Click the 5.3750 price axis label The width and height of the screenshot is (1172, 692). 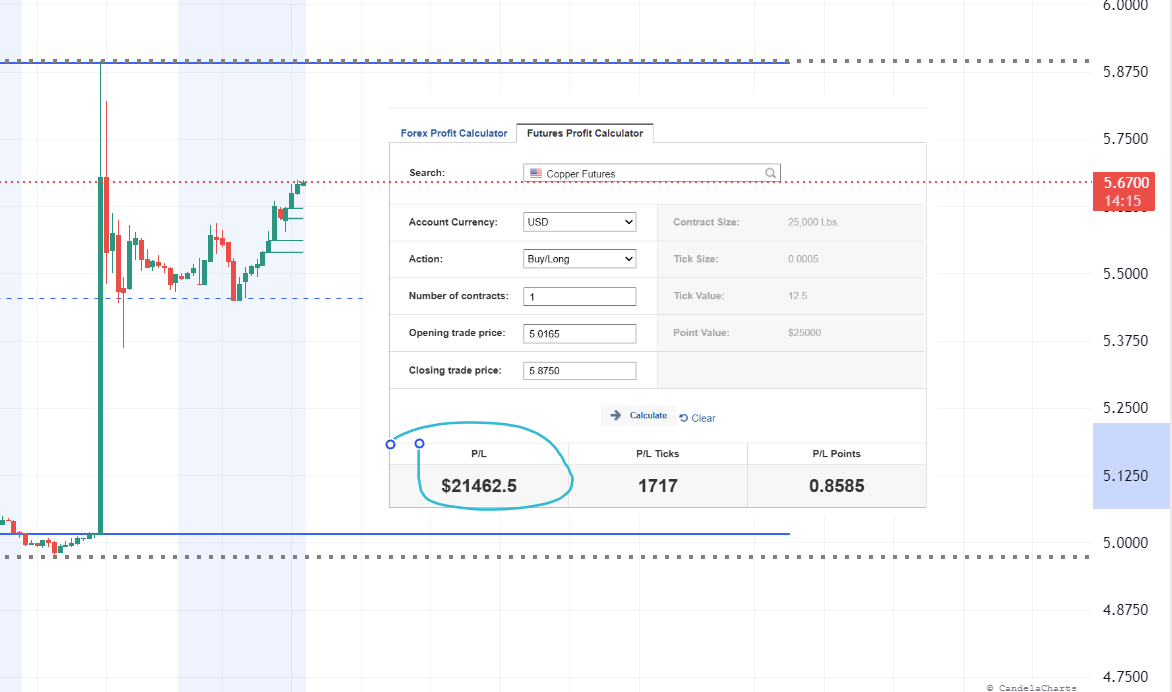point(1125,341)
